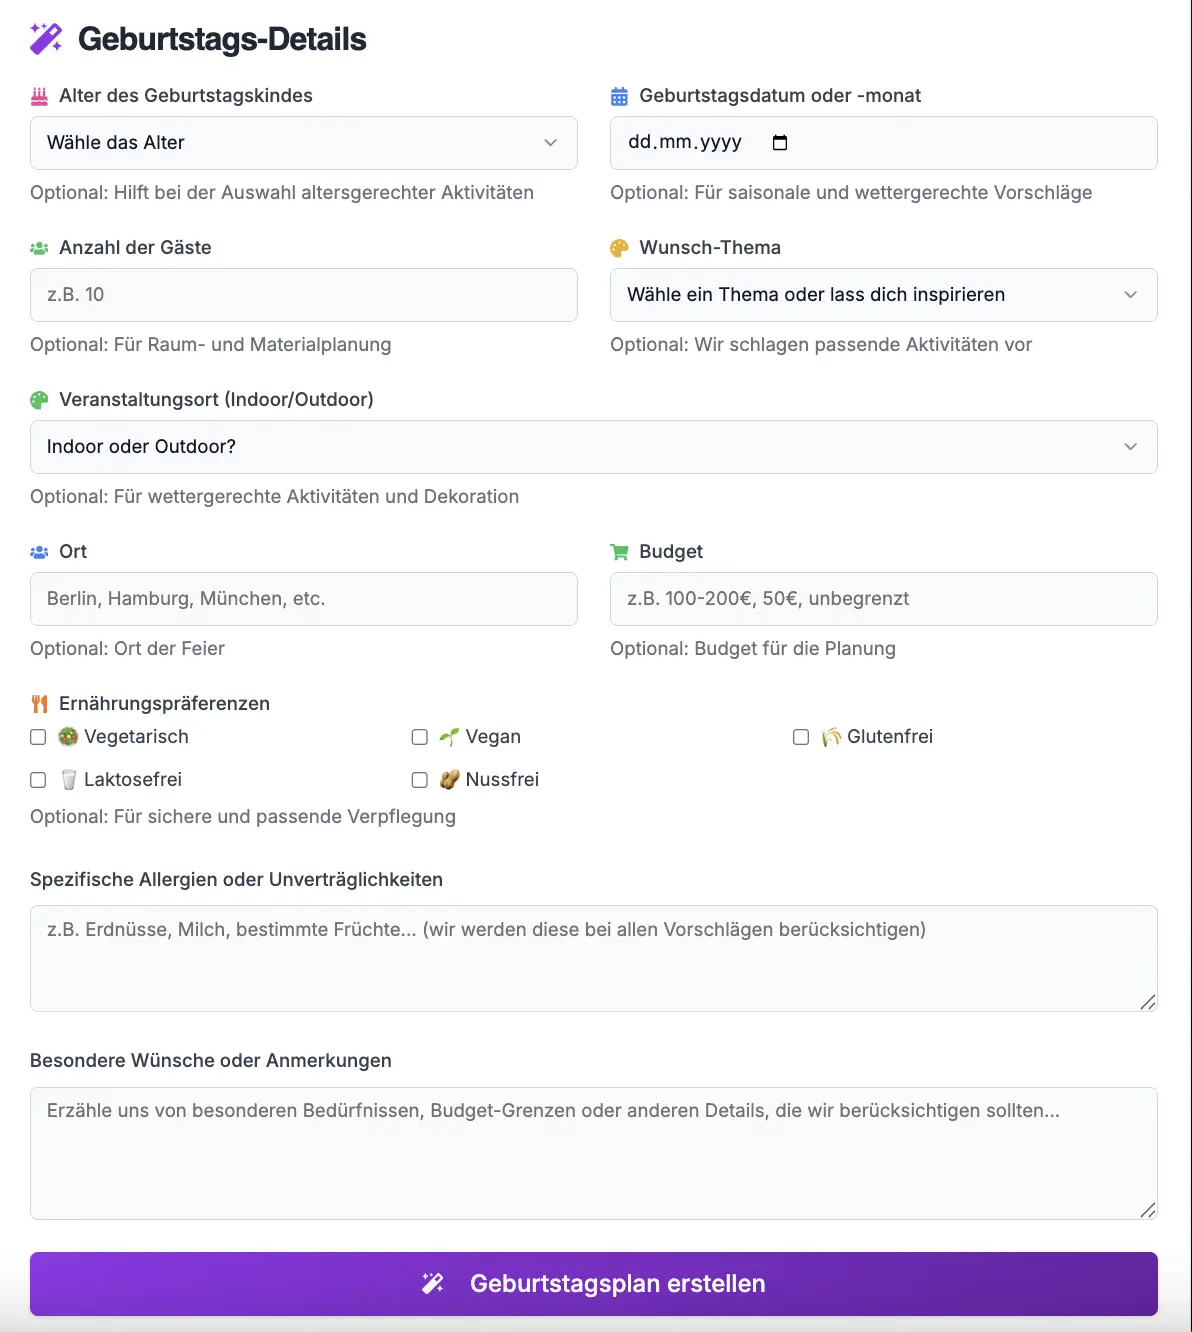
Task: Click the guests icon beside Anzahl der Gäste
Action: [39, 248]
